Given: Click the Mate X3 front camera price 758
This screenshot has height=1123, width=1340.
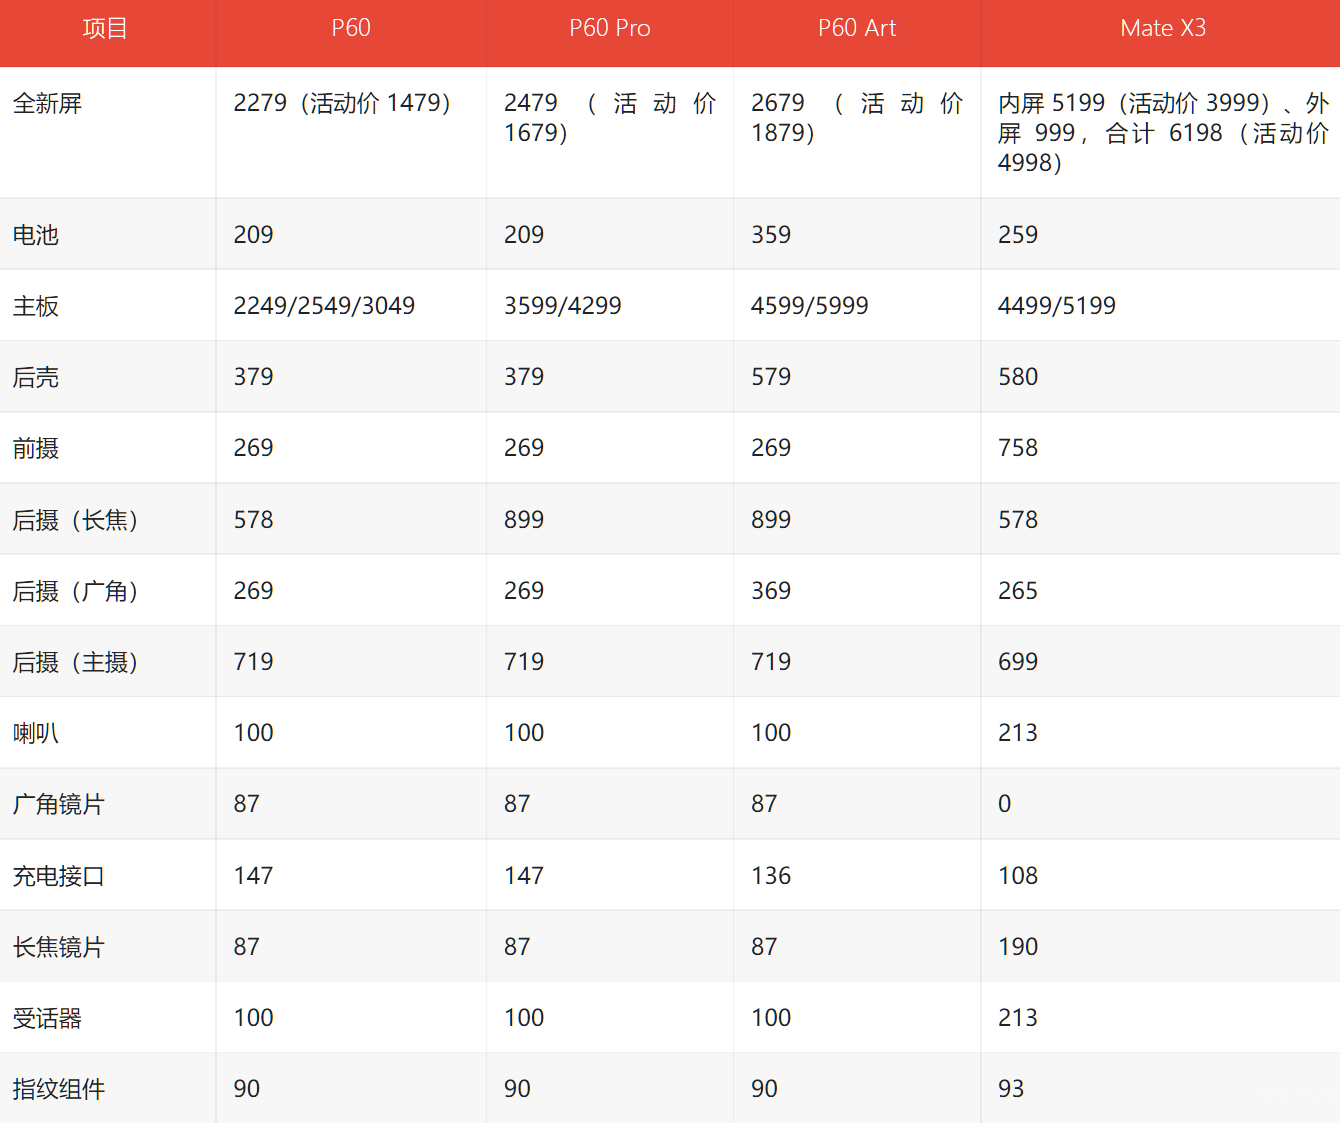Looking at the screenshot, I should click(x=1018, y=448).
